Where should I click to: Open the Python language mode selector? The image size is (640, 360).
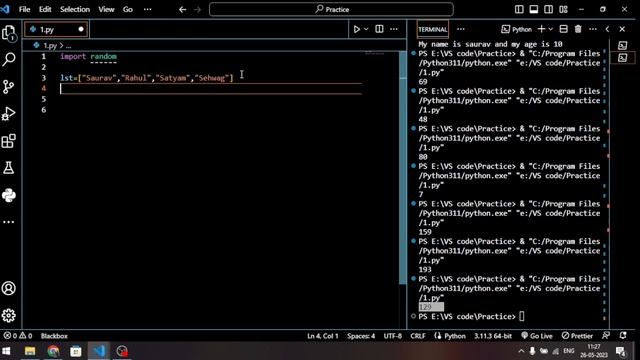[x=455, y=336]
